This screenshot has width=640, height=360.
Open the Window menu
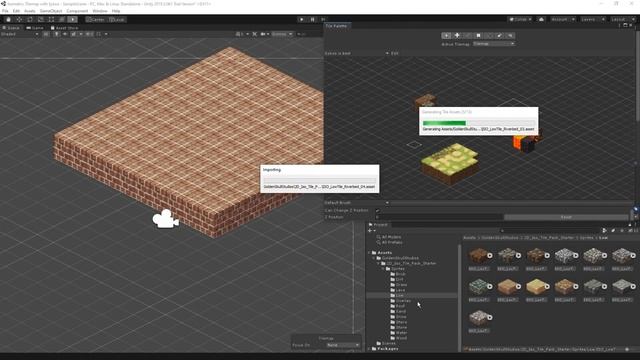tap(100, 11)
